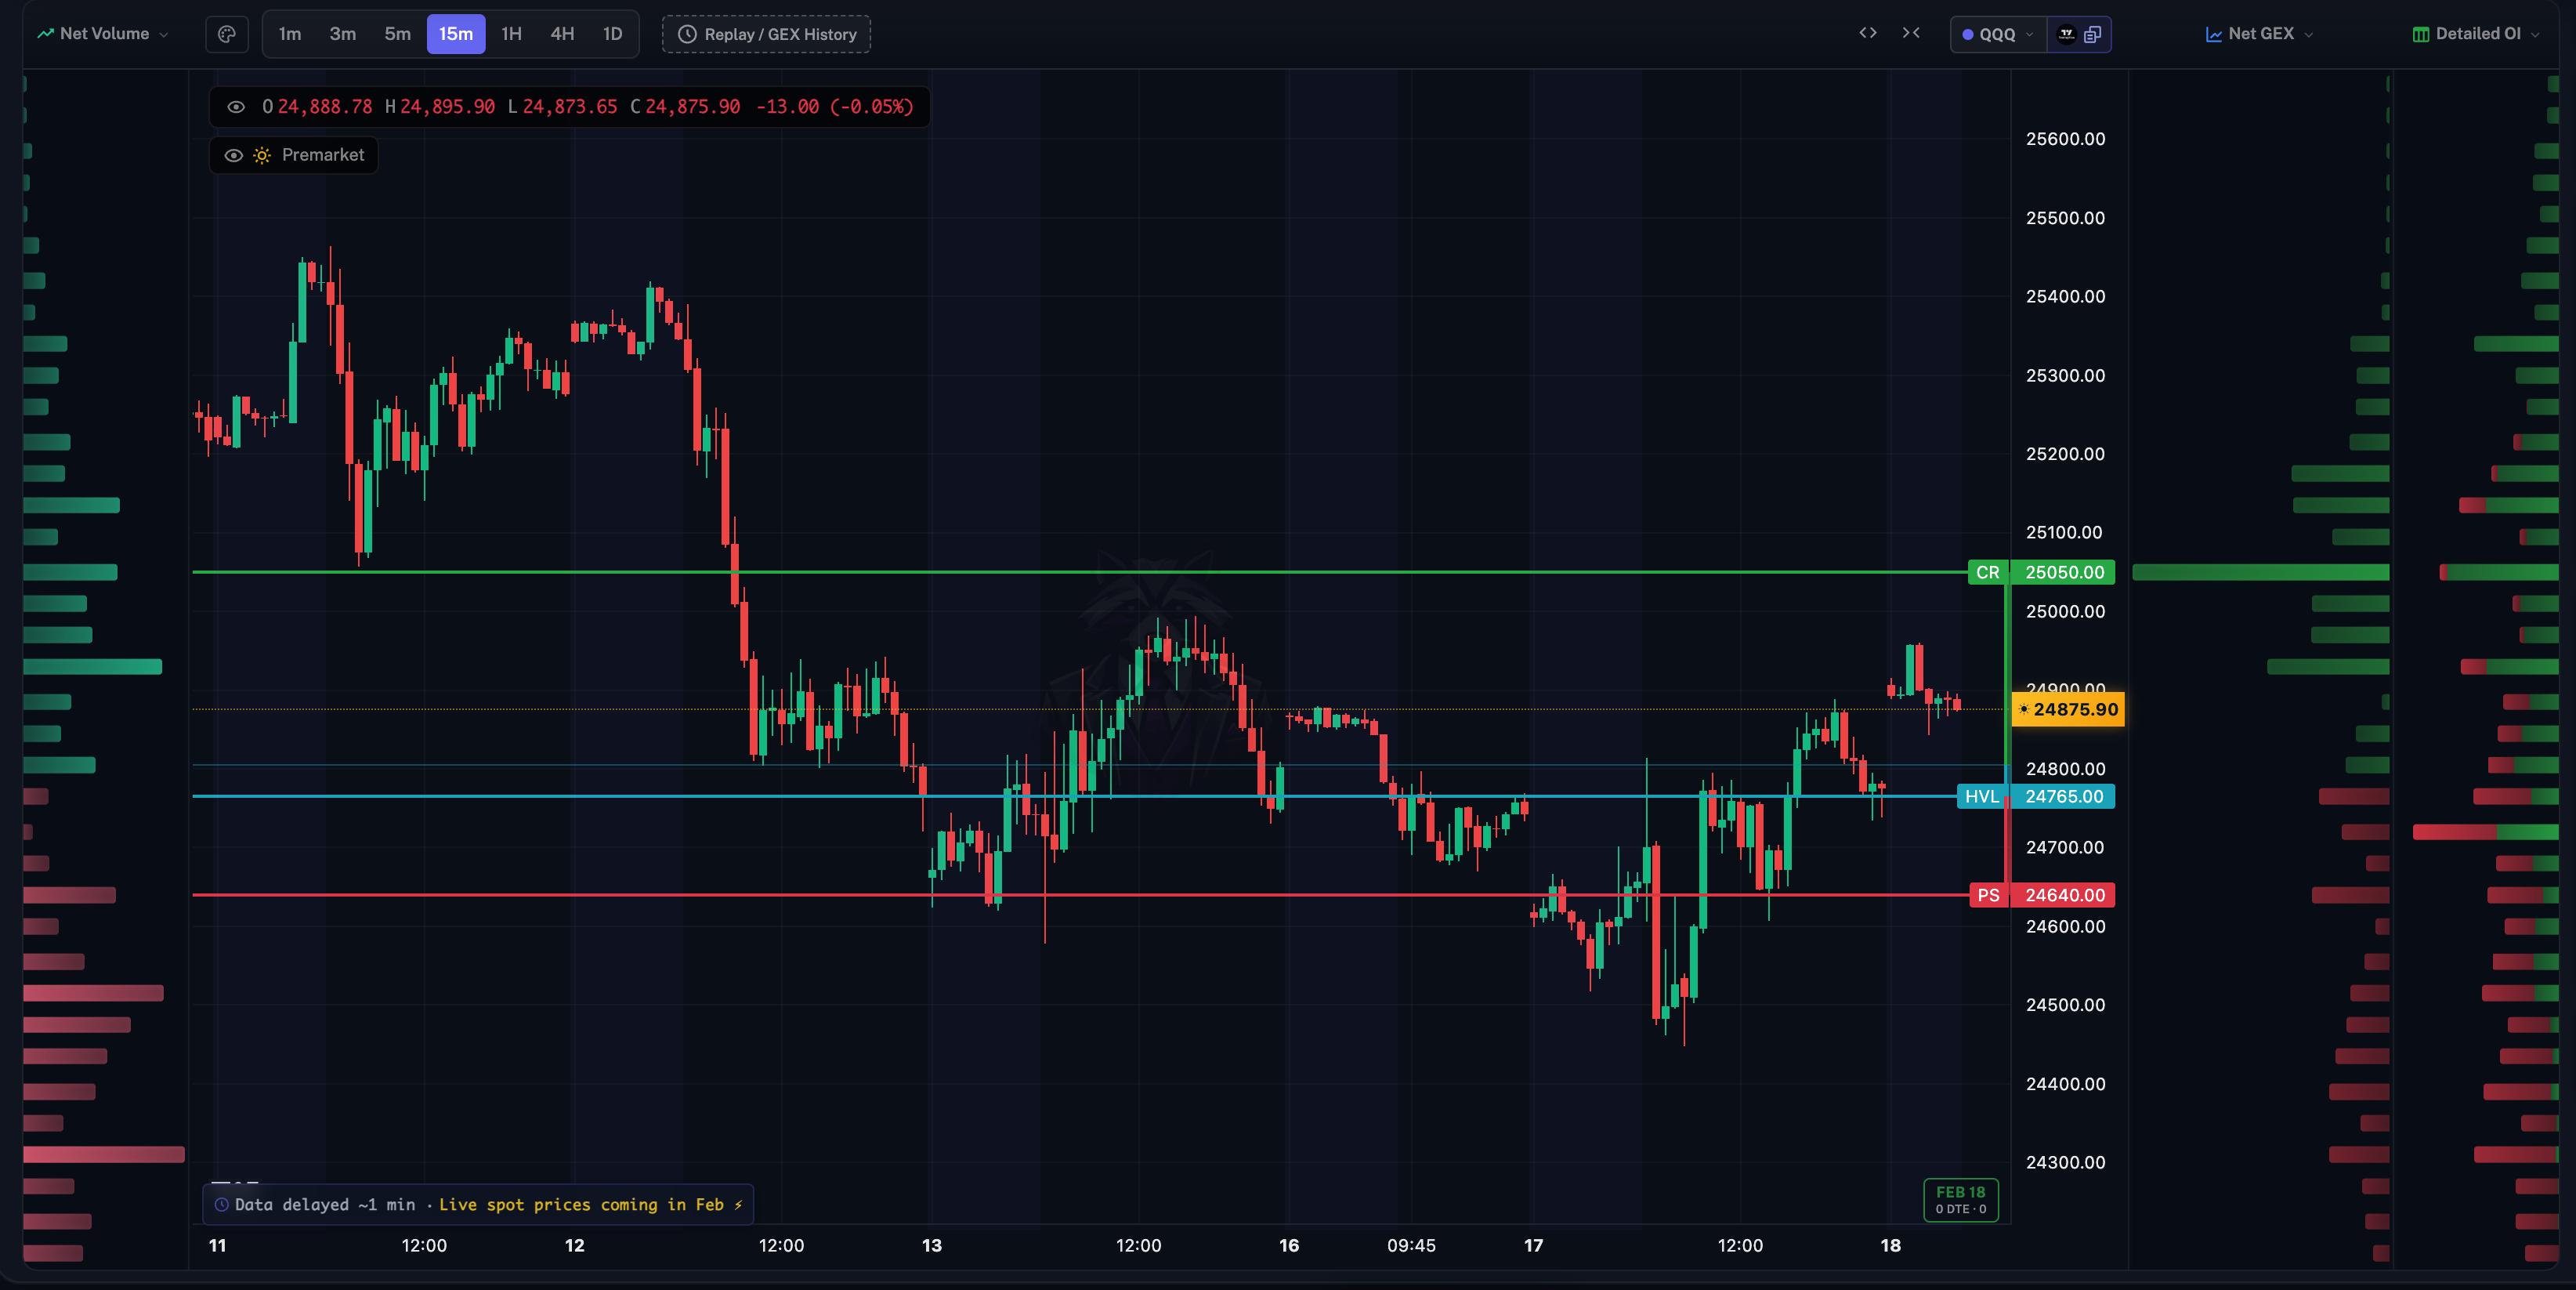Click the TradingView logo icon
This screenshot has height=1290, width=2576.
(2066, 34)
